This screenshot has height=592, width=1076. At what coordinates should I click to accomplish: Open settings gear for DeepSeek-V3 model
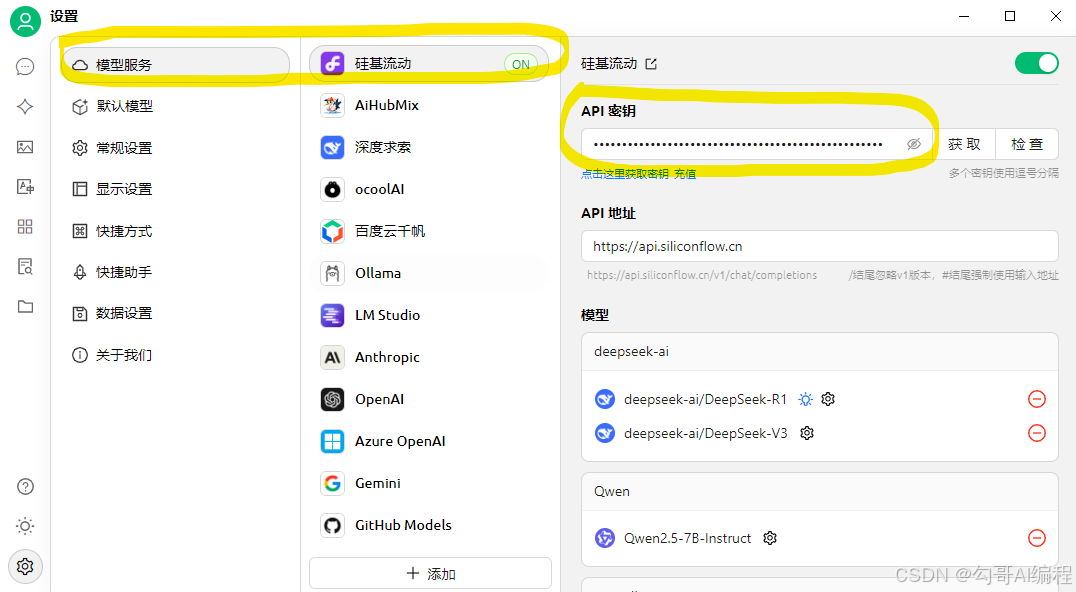click(807, 433)
